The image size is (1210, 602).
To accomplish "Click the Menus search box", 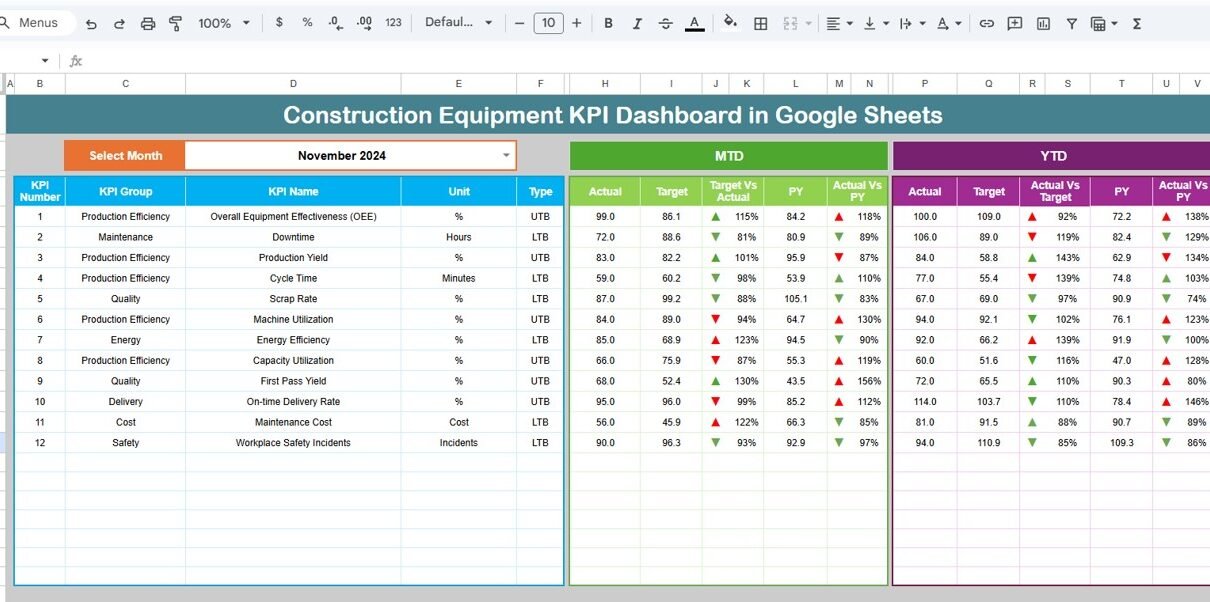I will click(38, 23).
